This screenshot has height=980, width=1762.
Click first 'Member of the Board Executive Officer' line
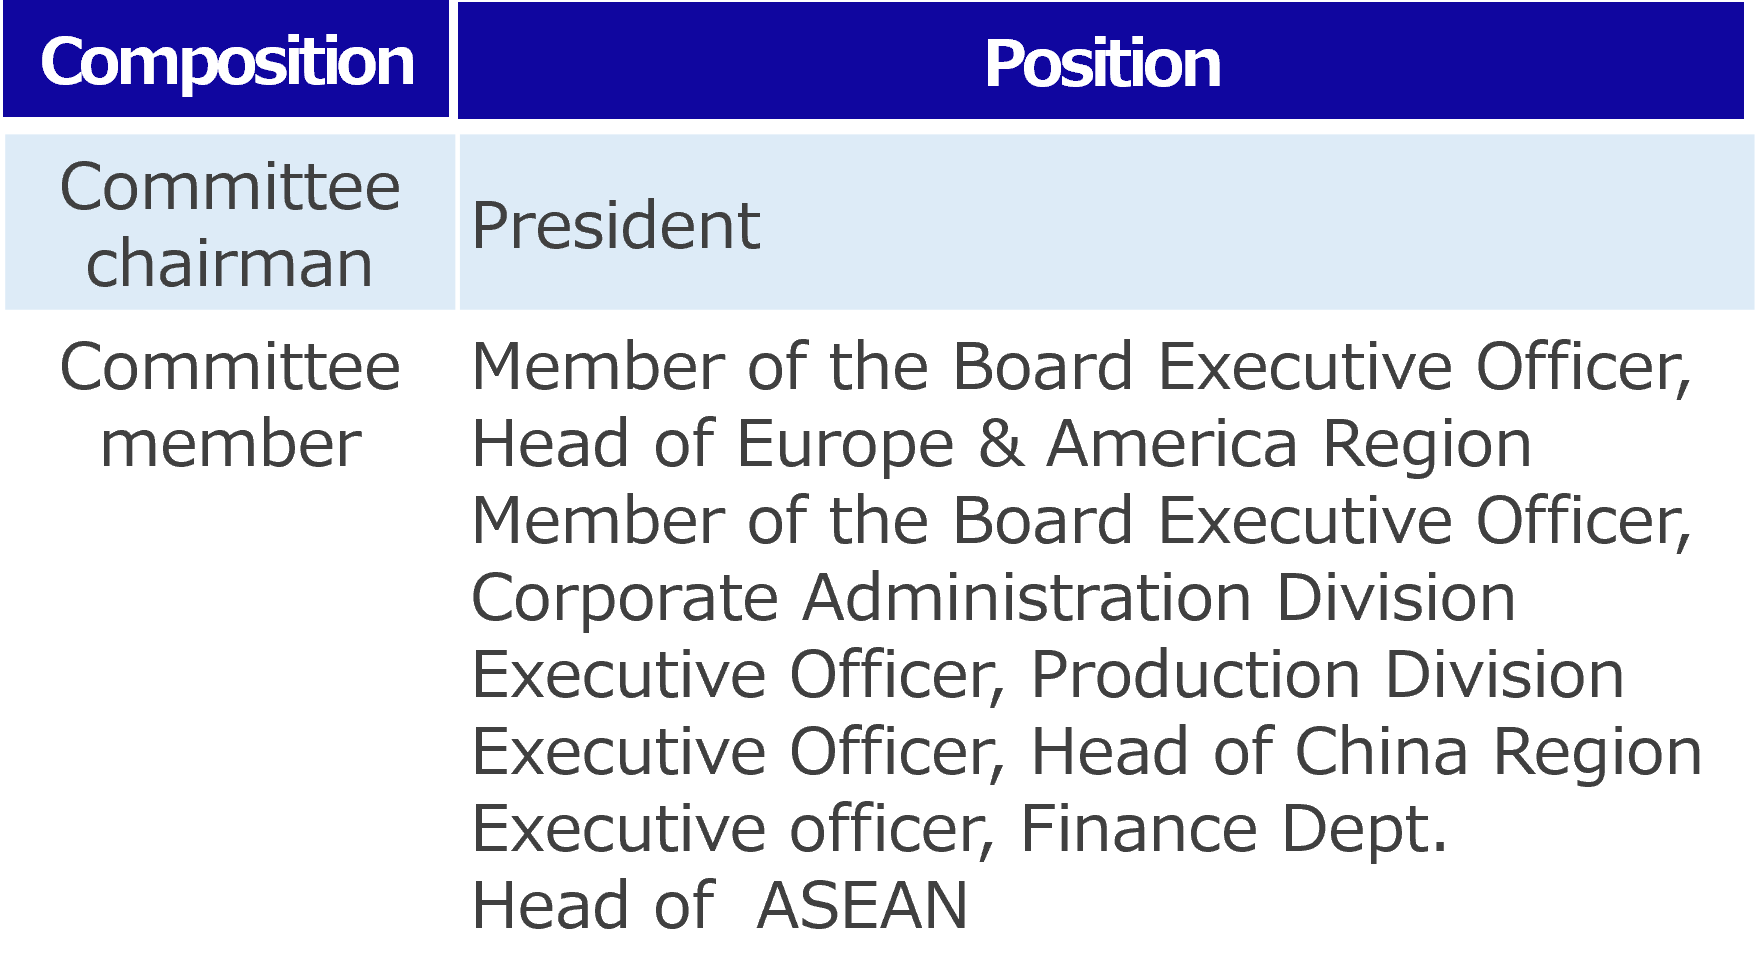click(x=1081, y=367)
